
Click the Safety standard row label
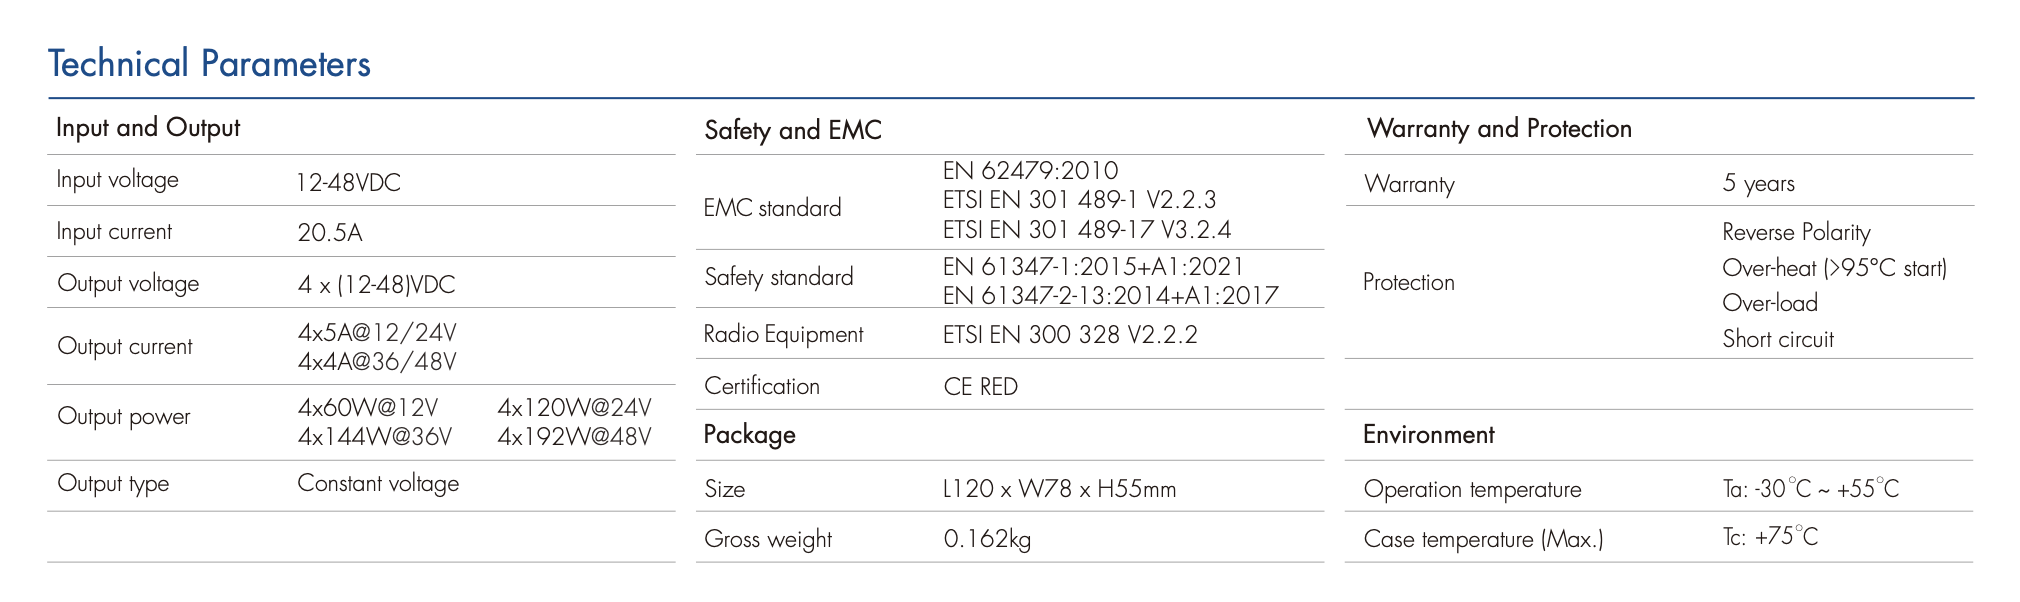pyautogui.click(x=779, y=277)
